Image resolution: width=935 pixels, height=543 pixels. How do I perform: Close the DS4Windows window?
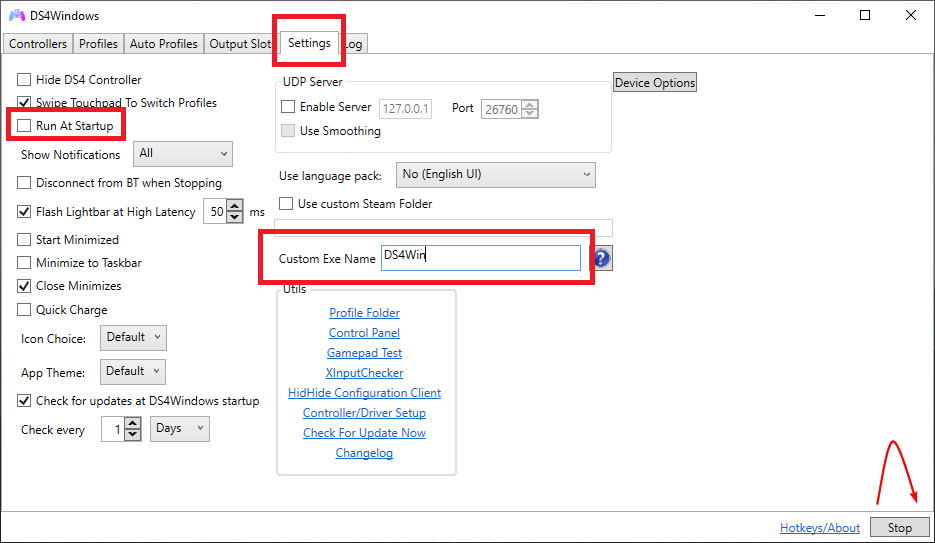tap(911, 15)
